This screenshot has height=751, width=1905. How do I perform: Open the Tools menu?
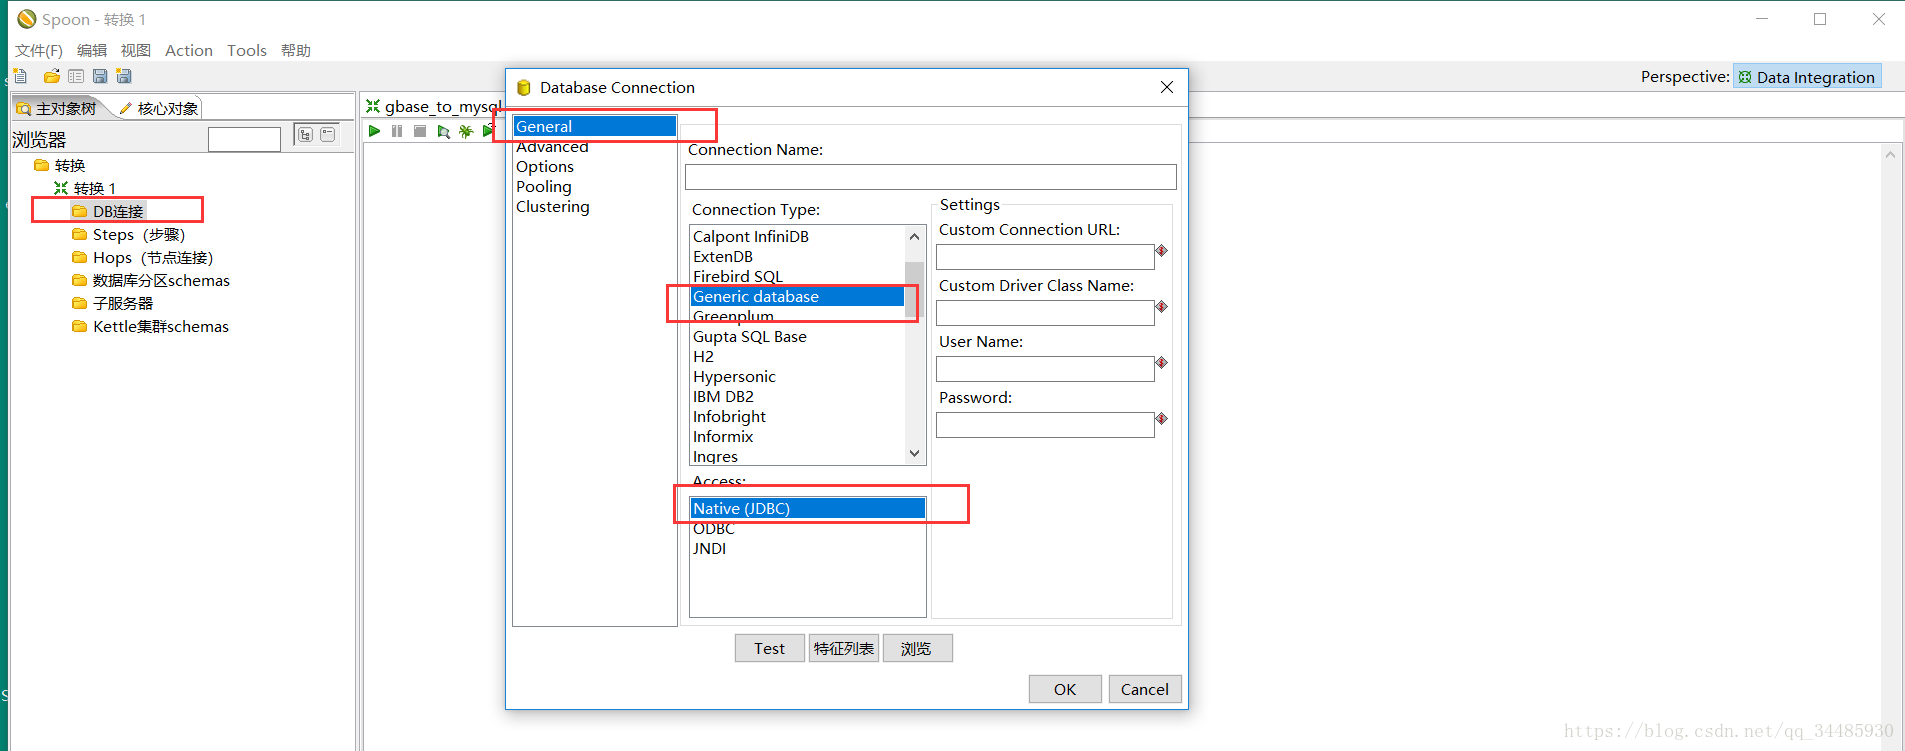pos(247,50)
